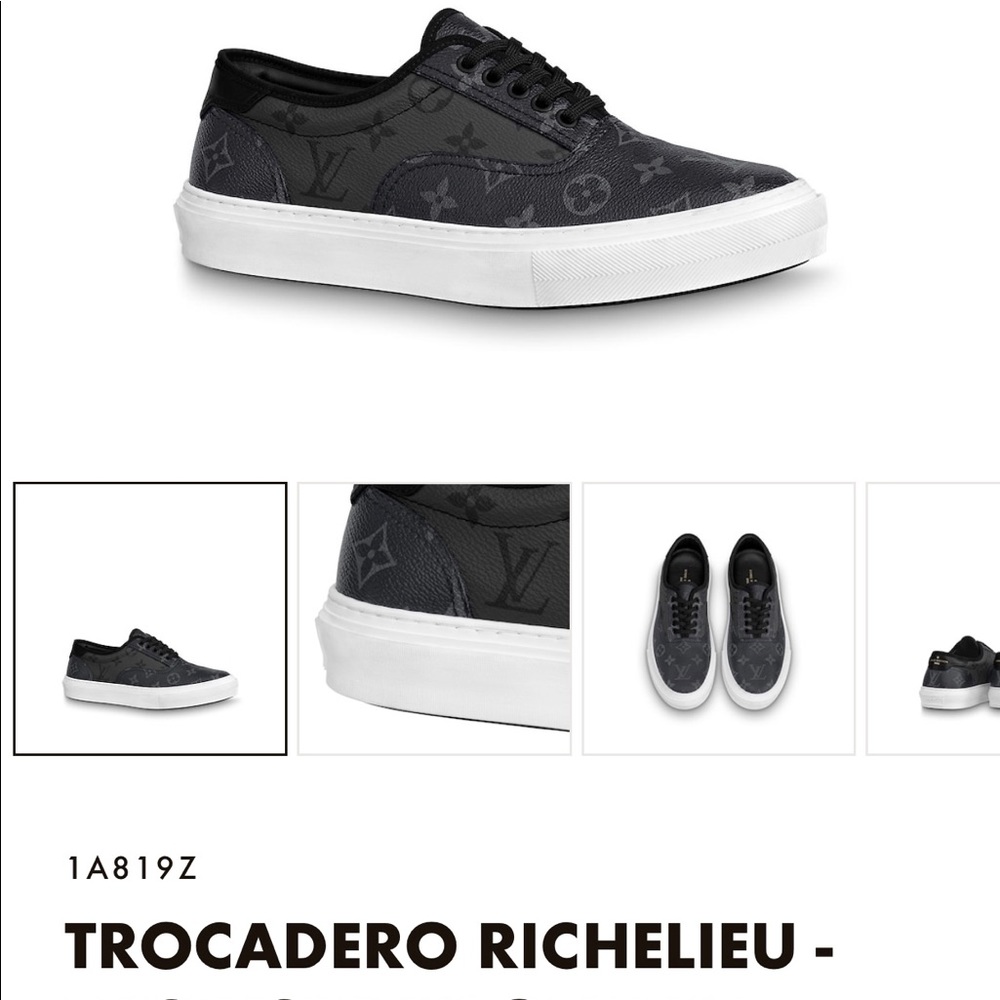1000x1000 pixels.
Task: Click the diamond flower monogram on main sneaker heel
Action: (x=219, y=158)
